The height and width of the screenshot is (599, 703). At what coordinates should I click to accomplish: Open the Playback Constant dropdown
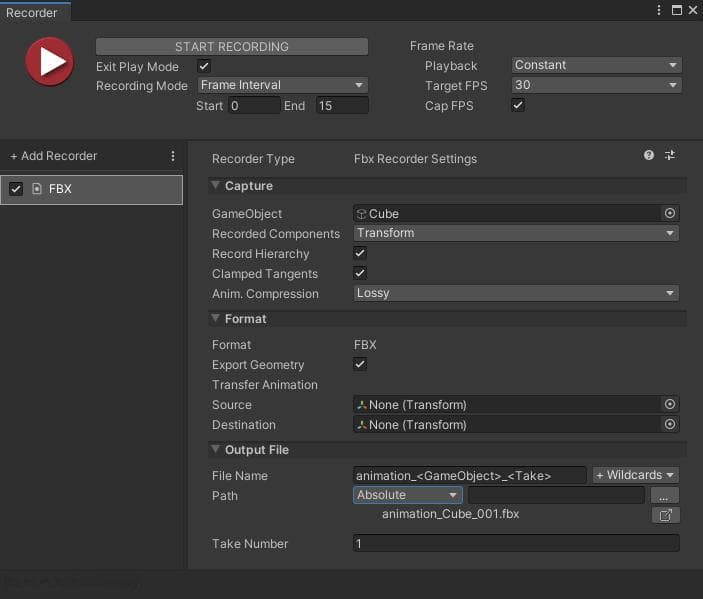pos(596,65)
